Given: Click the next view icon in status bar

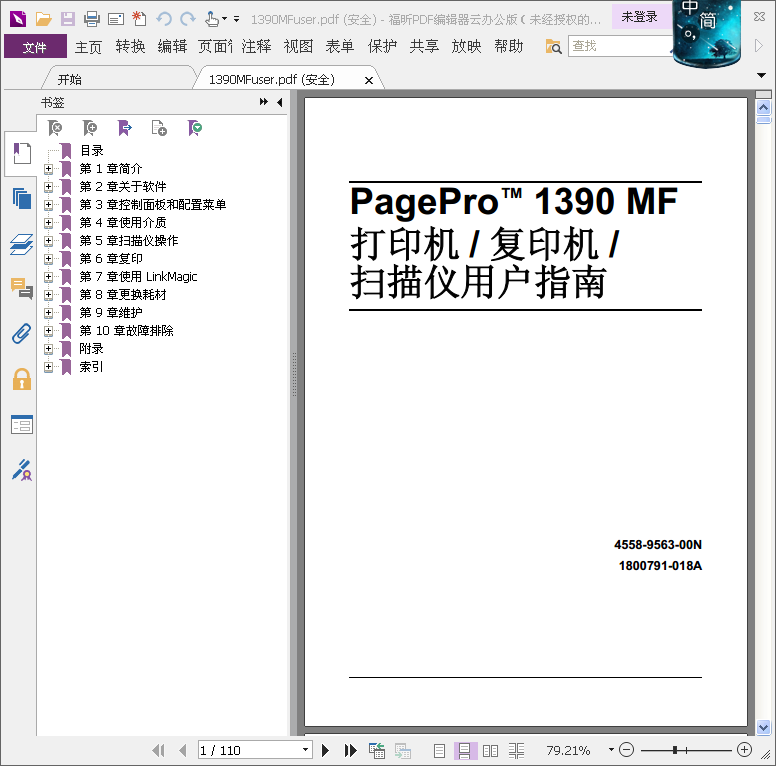Looking at the screenshot, I should point(403,751).
